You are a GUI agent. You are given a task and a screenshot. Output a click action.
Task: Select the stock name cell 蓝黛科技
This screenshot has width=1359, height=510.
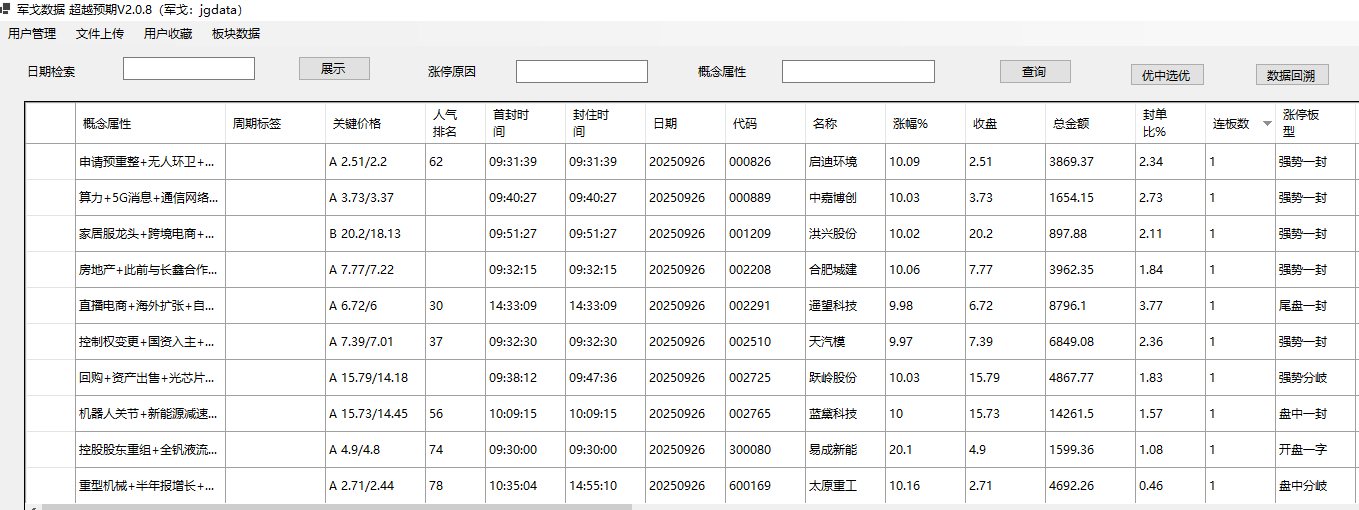tap(833, 414)
